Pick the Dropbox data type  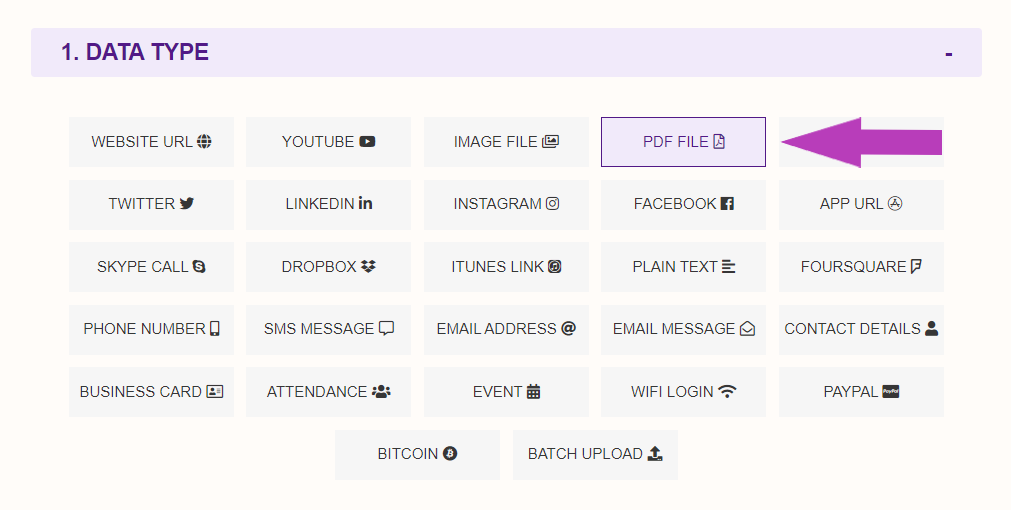(328, 267)
